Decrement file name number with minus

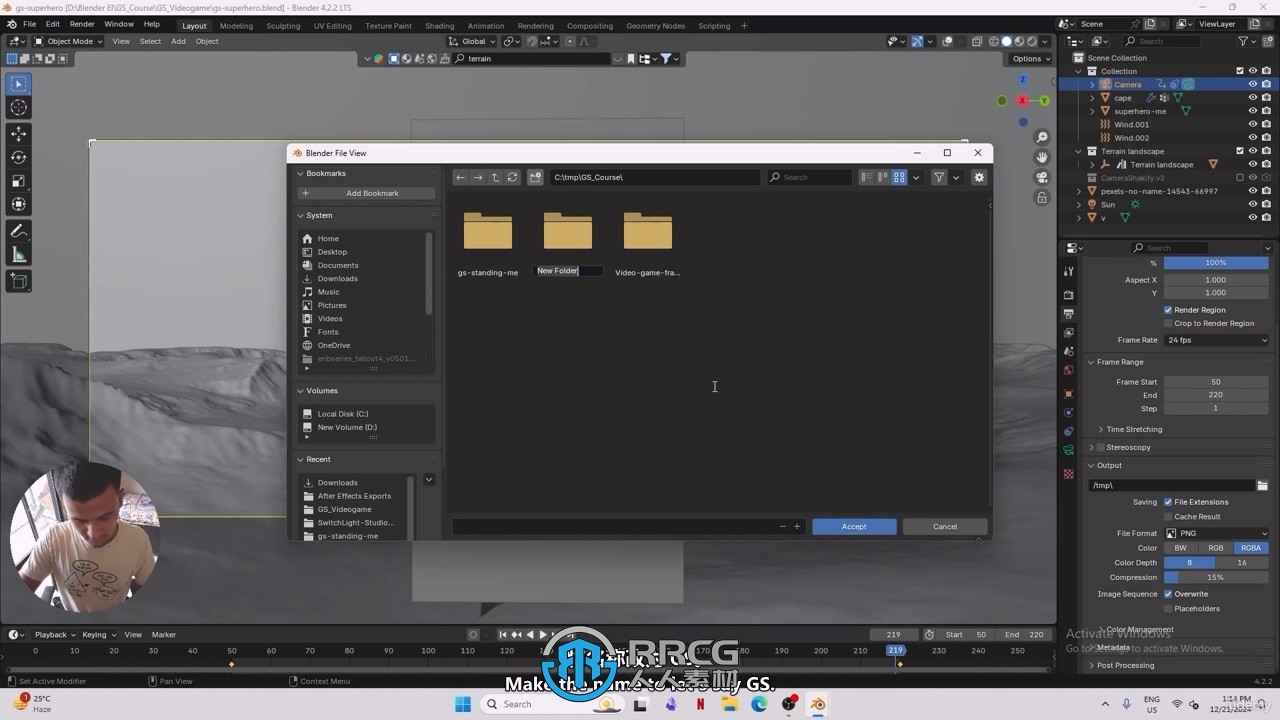[783, 526]
